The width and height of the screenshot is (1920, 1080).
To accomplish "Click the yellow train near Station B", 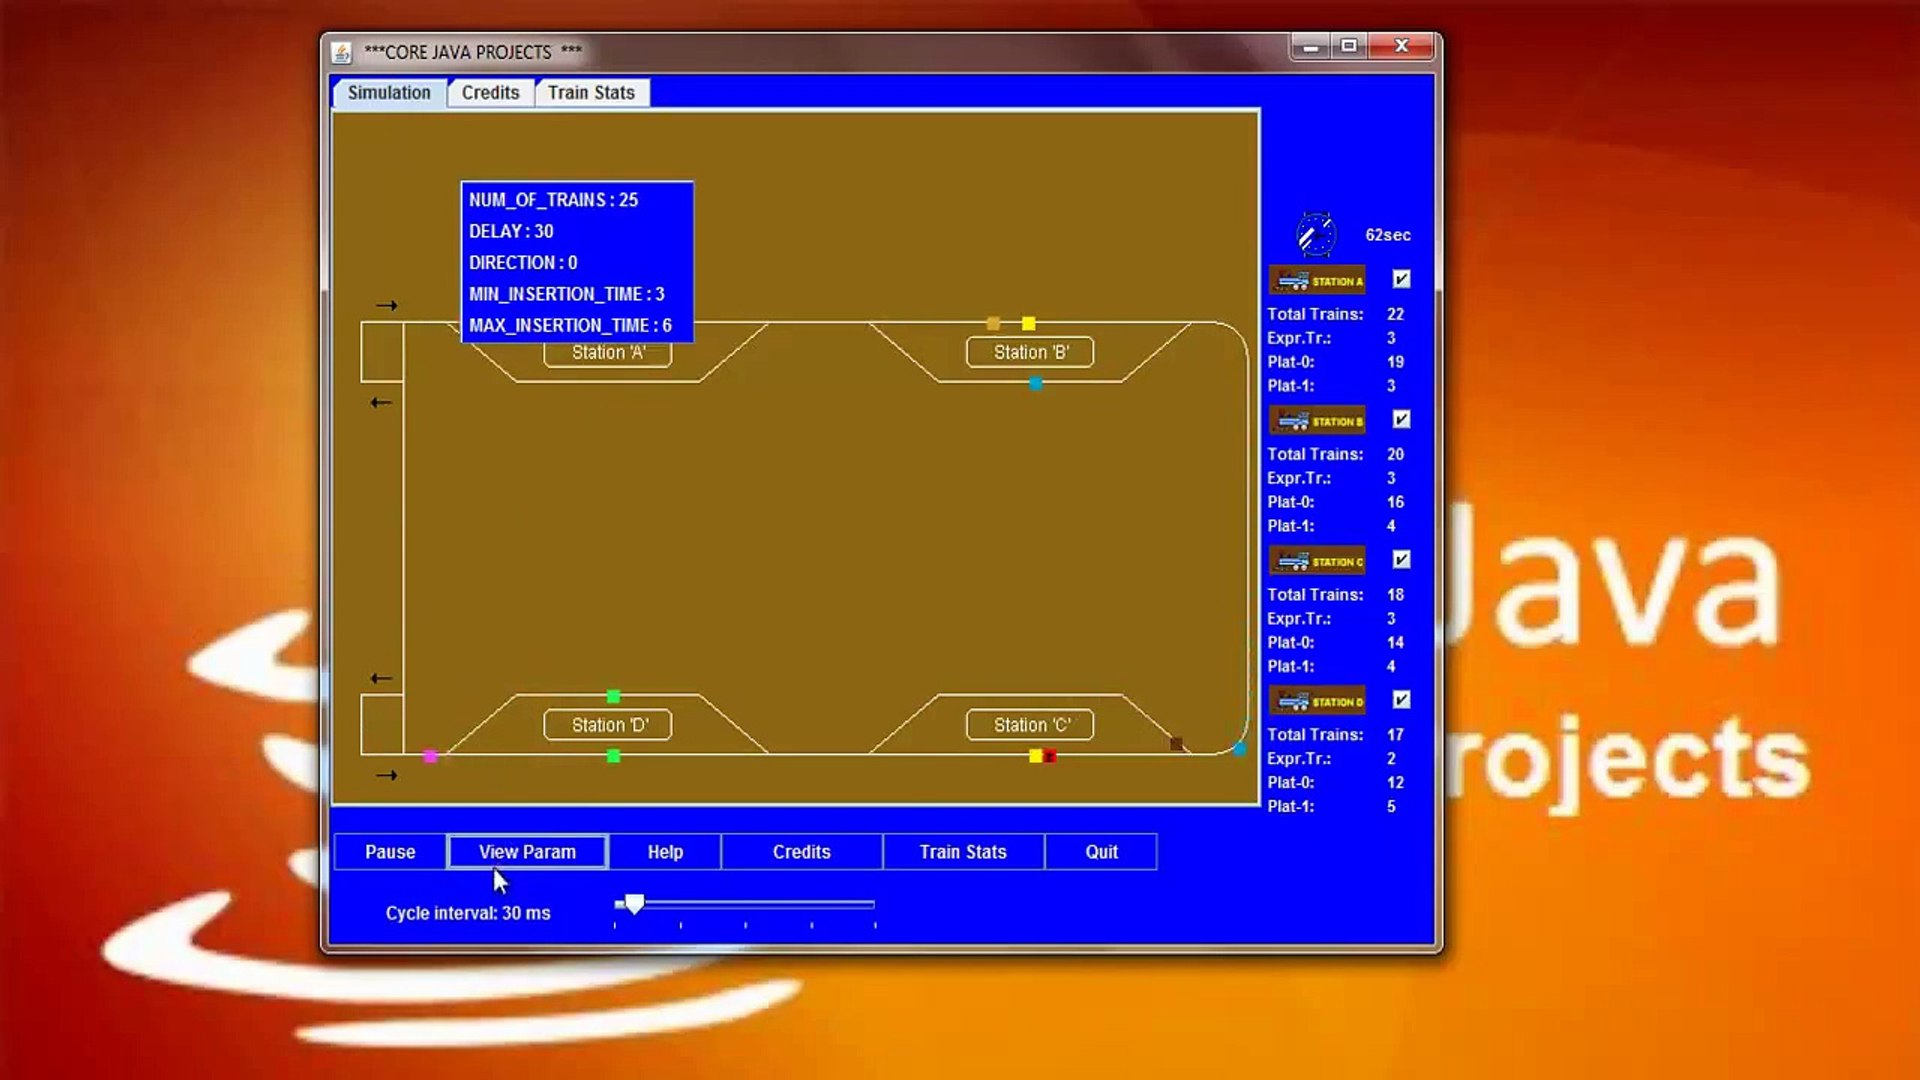I will click(x=1028, y=323).
